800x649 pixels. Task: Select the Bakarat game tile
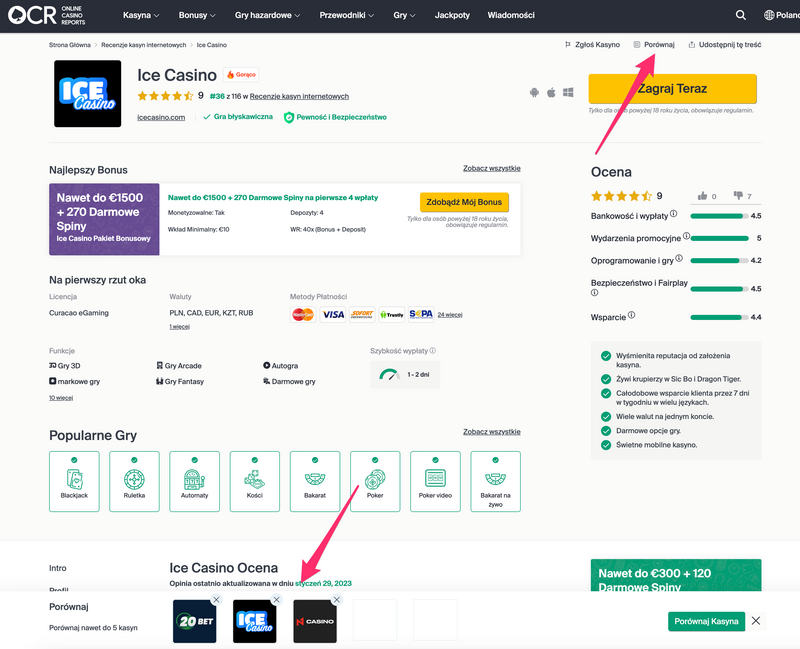point(315,481)
